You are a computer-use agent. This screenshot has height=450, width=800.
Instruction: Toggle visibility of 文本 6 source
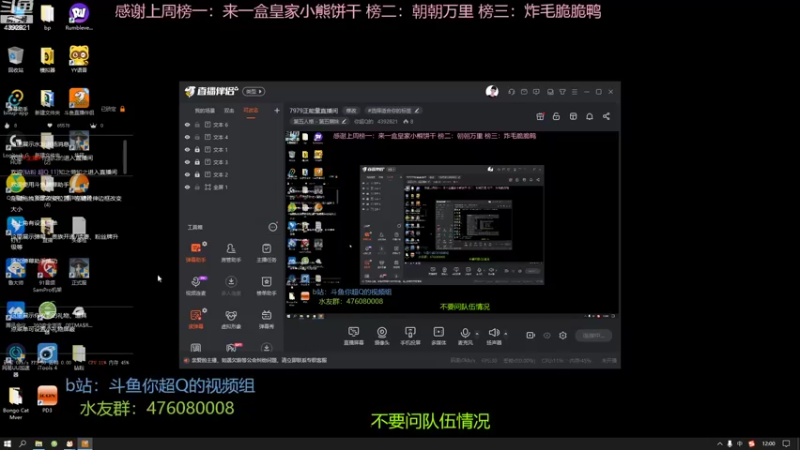click(x=187, y=124)
